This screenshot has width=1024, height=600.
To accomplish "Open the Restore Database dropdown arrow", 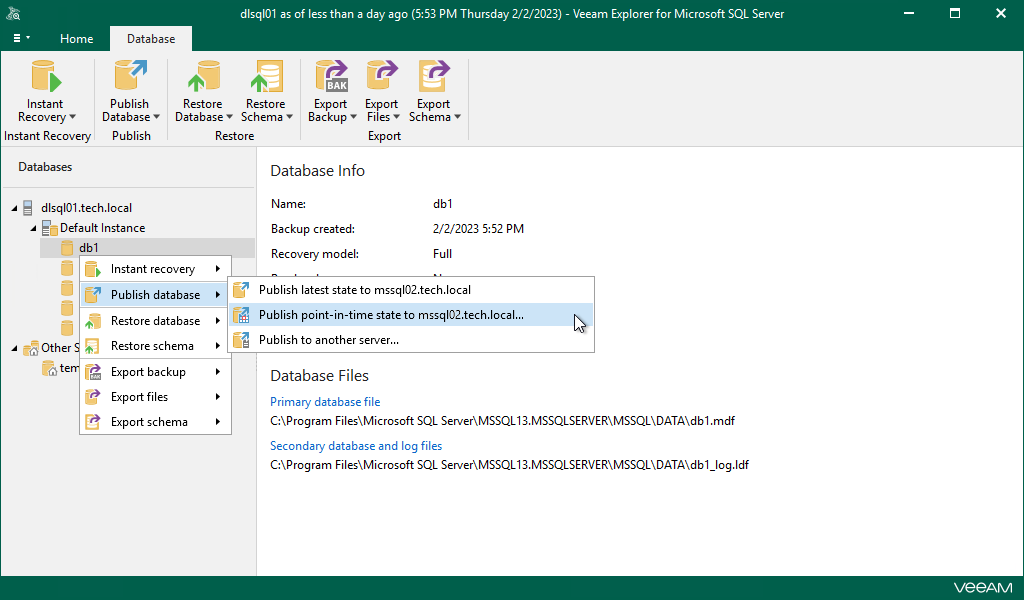I will (230, 118).
